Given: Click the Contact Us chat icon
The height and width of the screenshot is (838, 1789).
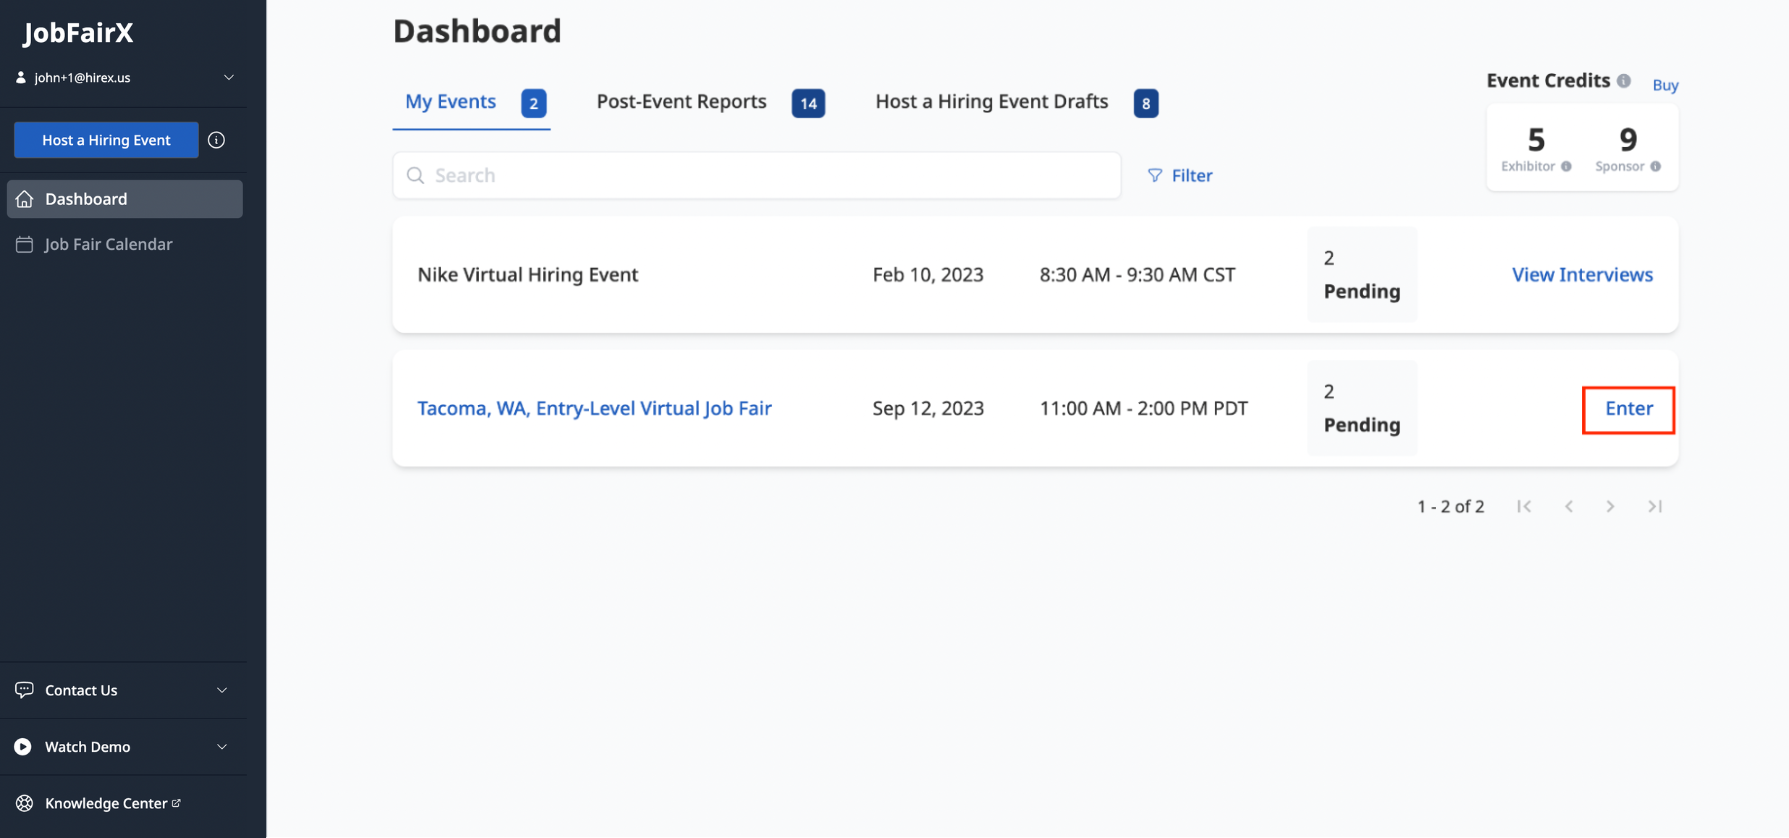Looking at the screenshot, I should [24, 690].
